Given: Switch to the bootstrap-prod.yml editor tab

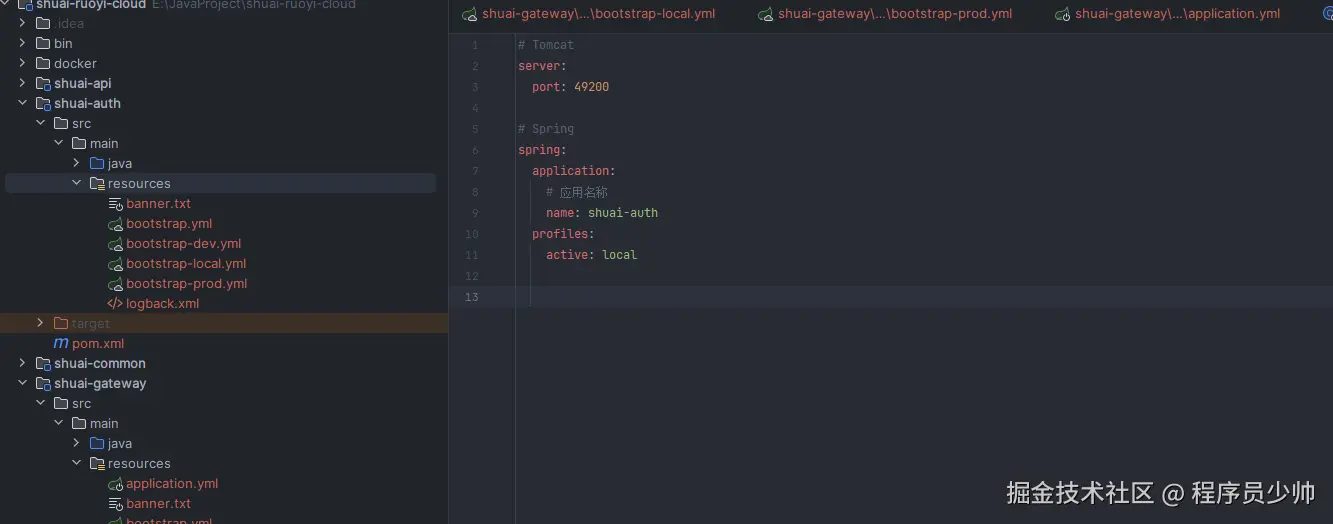Looking at the screenshot, I should 894,14.
